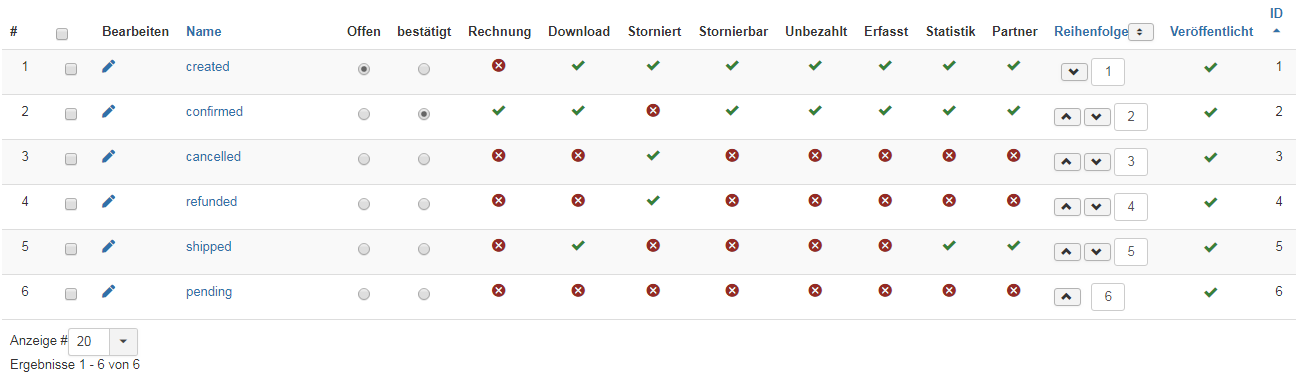
Task: Check the select-all checkbox in header
Action: pos(62,34)
